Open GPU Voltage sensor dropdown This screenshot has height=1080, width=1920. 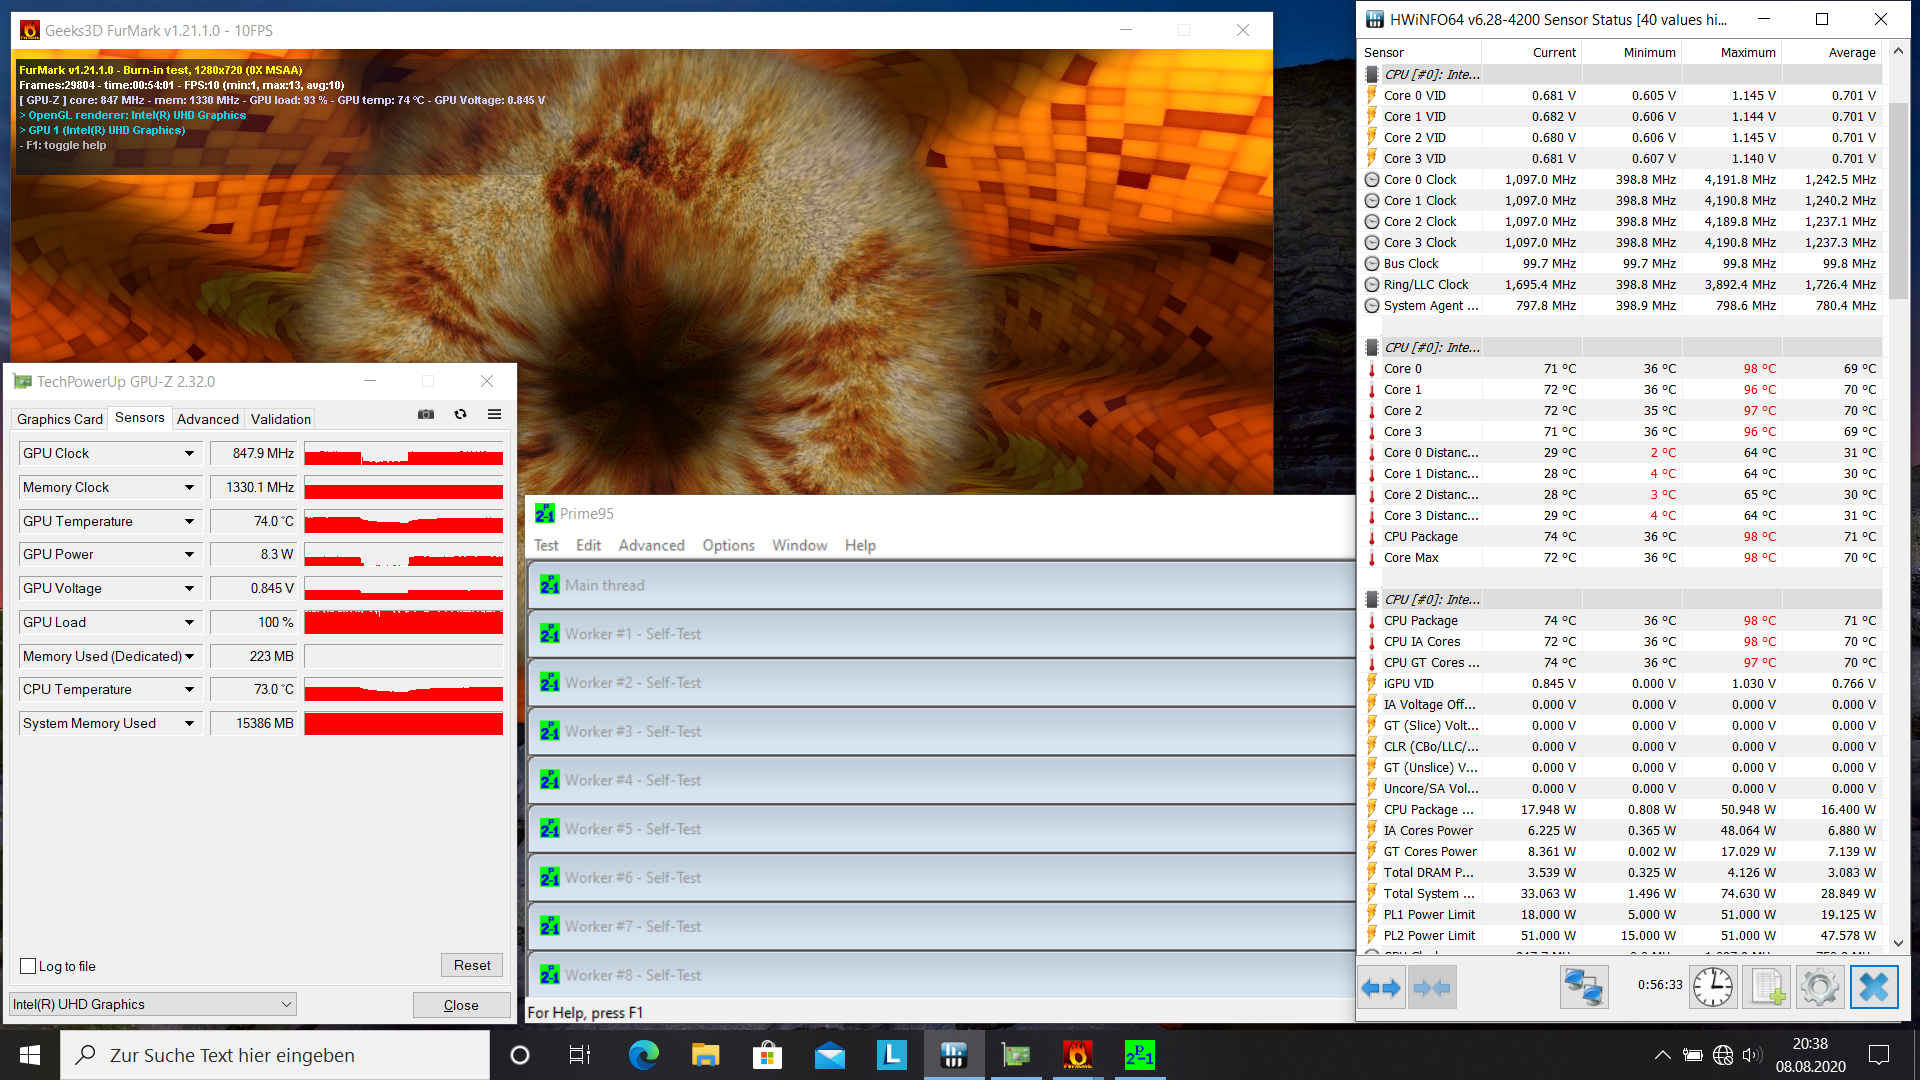pos(189,589)
